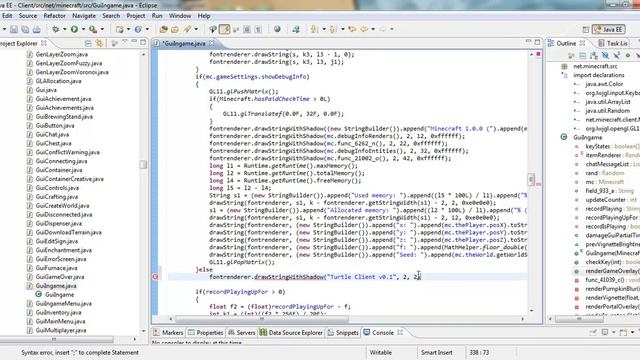Go to last edit location icon

(352, 29)
